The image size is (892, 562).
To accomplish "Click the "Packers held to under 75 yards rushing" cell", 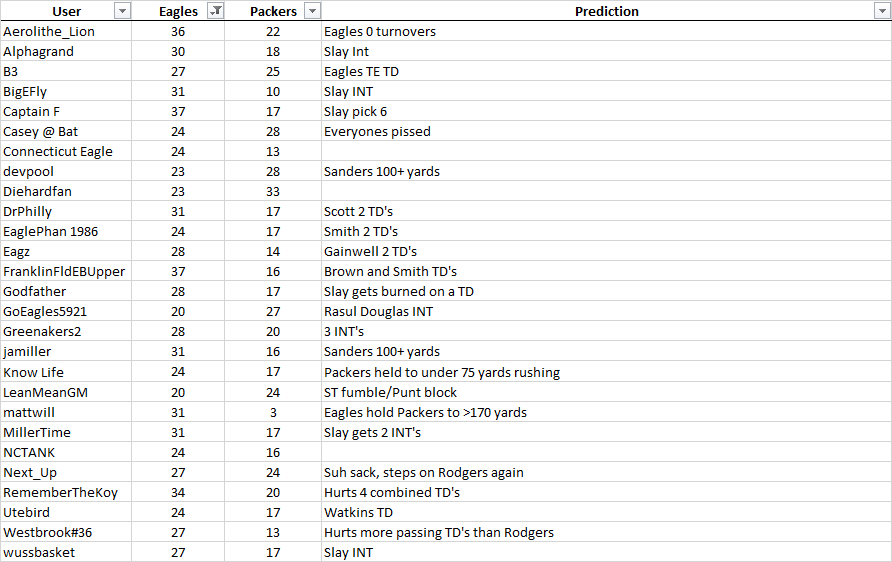I will coord(441,372).
